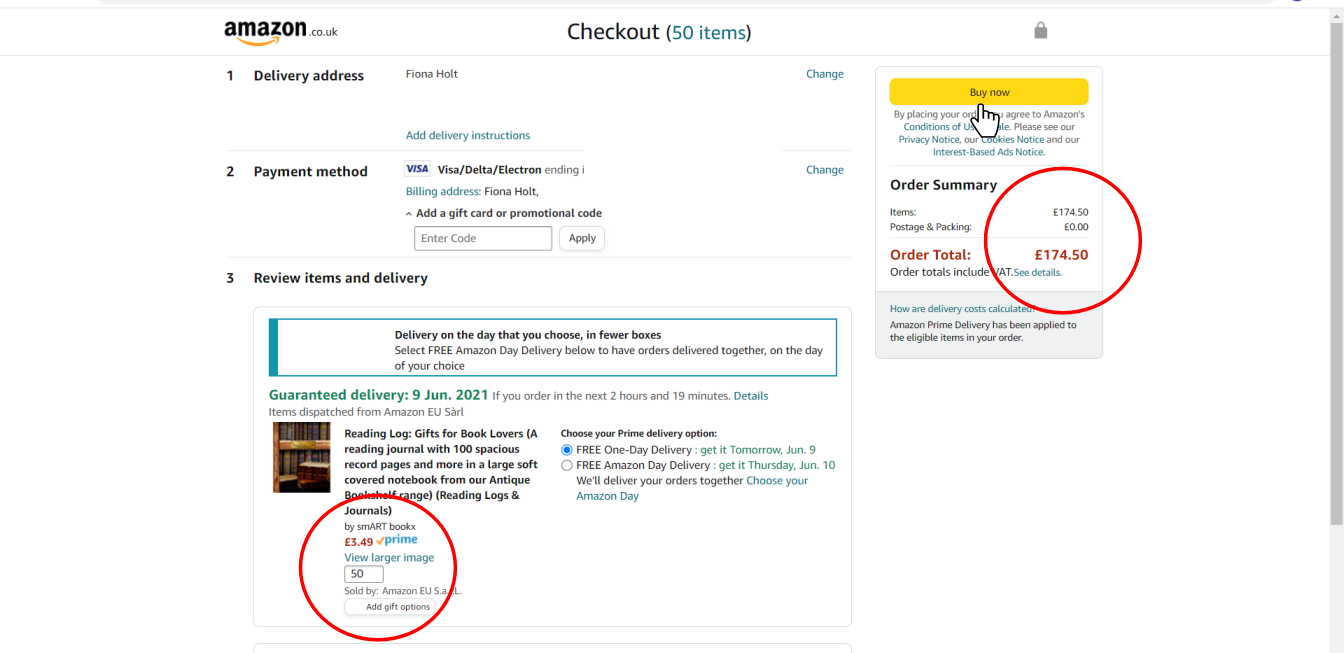
Task: Open the 50 items link in the header
Action: point(709,32)
